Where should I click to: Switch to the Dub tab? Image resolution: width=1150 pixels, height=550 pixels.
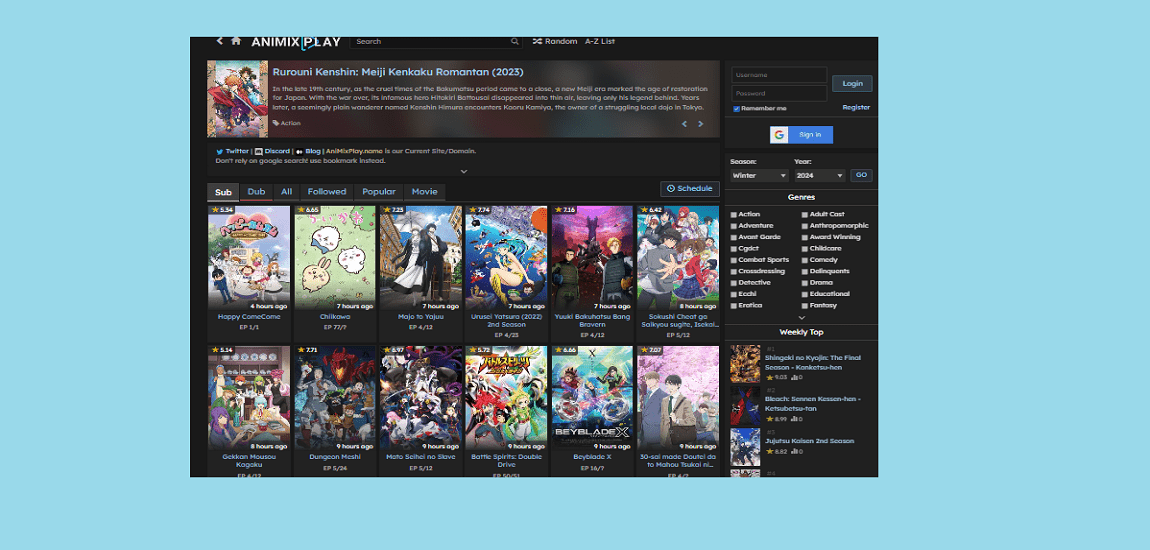(256, 192)
